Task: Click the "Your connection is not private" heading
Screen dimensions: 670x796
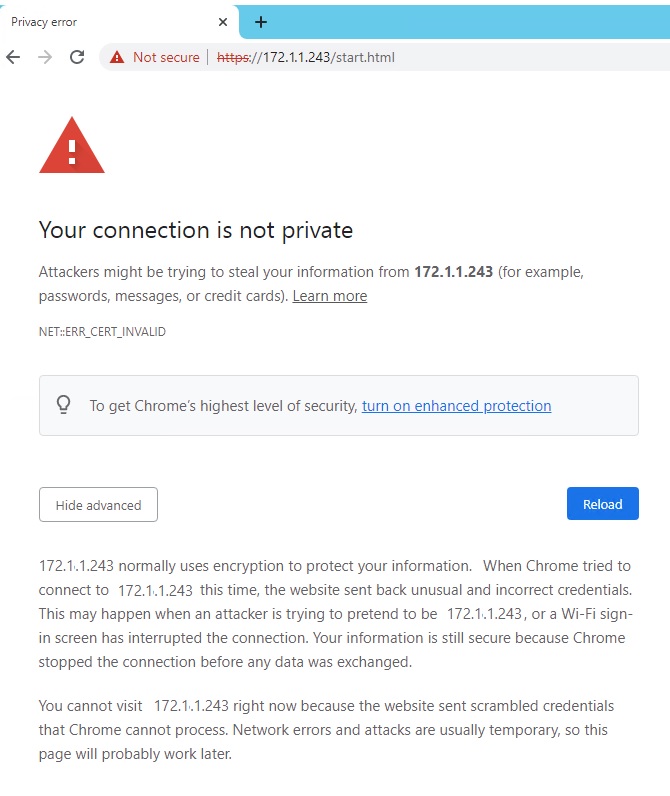Action: point(196,230)
